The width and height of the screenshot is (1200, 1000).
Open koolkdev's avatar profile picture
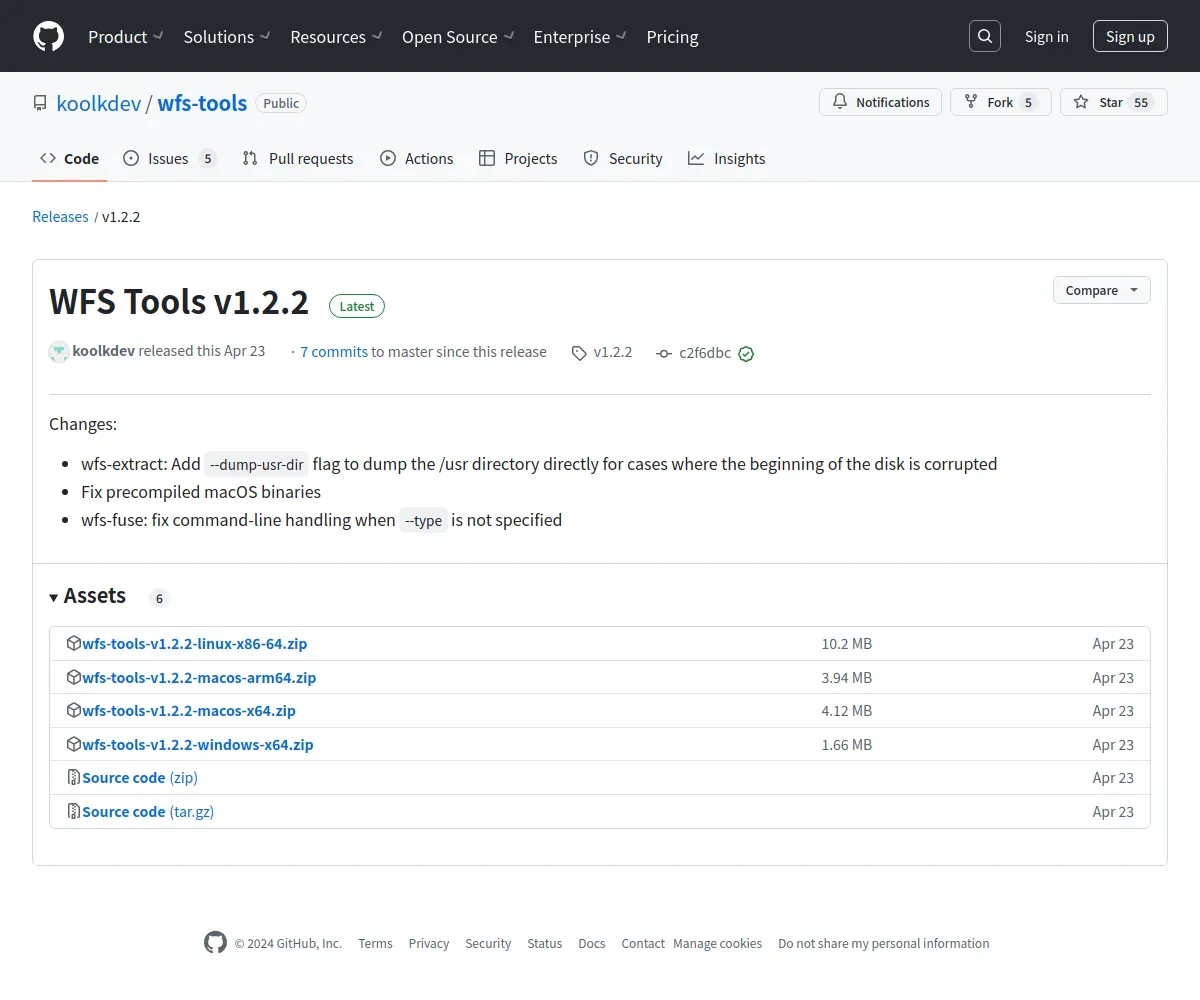coord(59,352)
